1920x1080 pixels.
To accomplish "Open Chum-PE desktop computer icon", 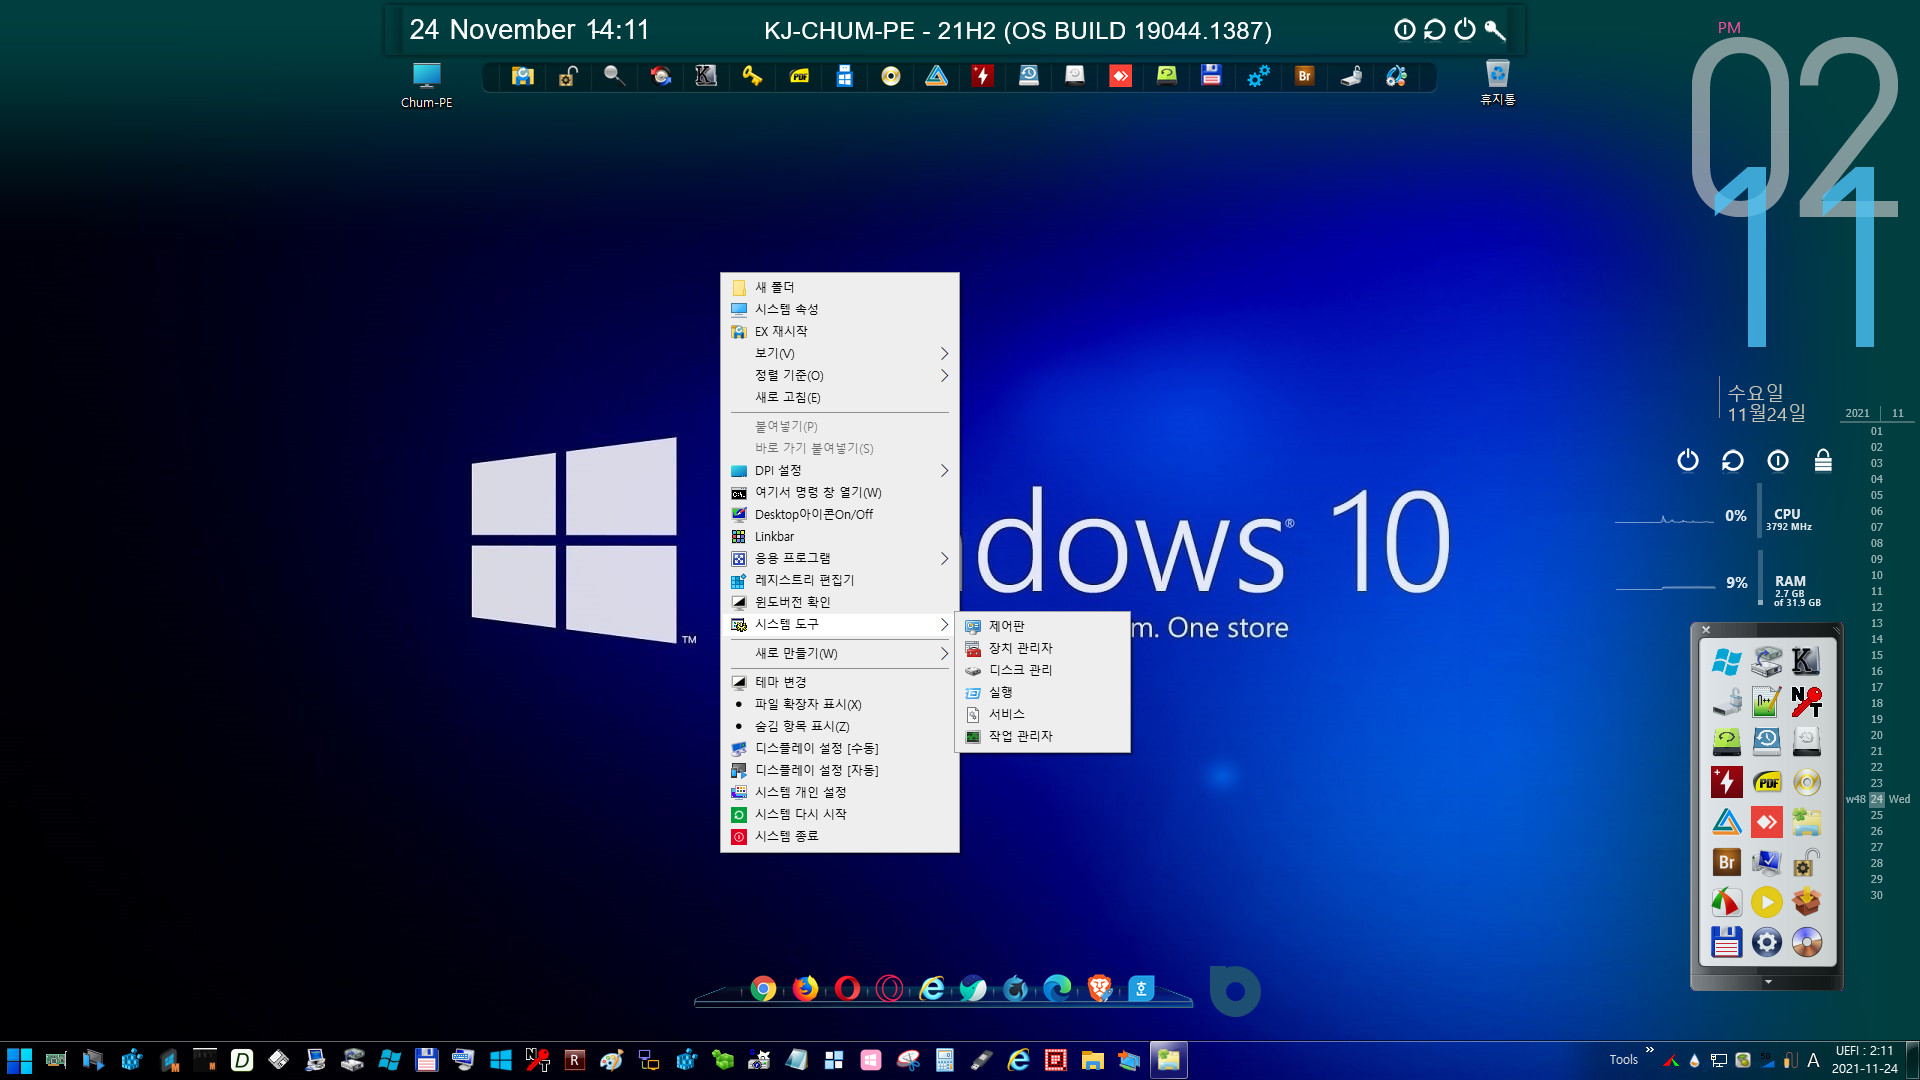I will coord(426,85).
